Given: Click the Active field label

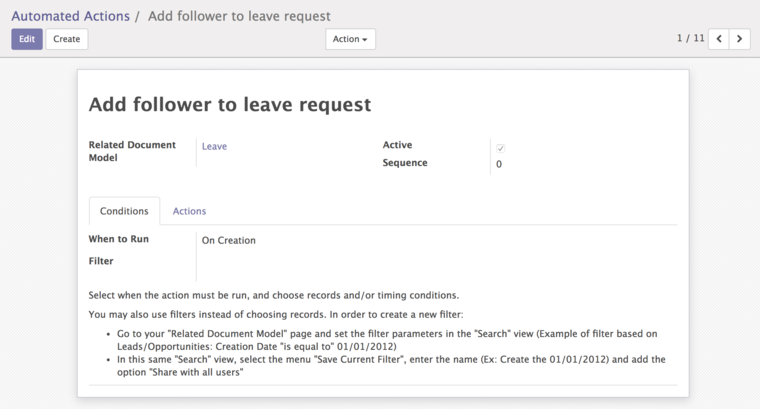Looking at the screenshot, I should coord(397,145).
